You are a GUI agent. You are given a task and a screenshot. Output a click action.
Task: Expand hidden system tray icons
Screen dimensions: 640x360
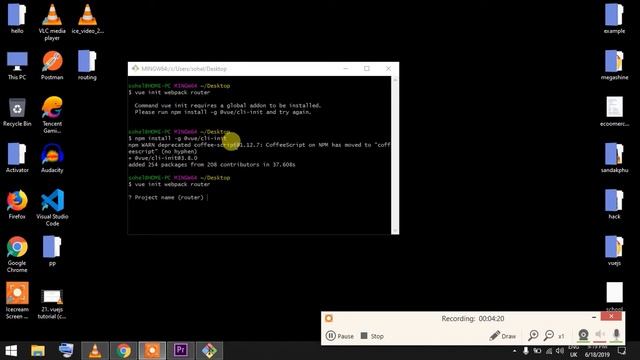tap(514, 351)
